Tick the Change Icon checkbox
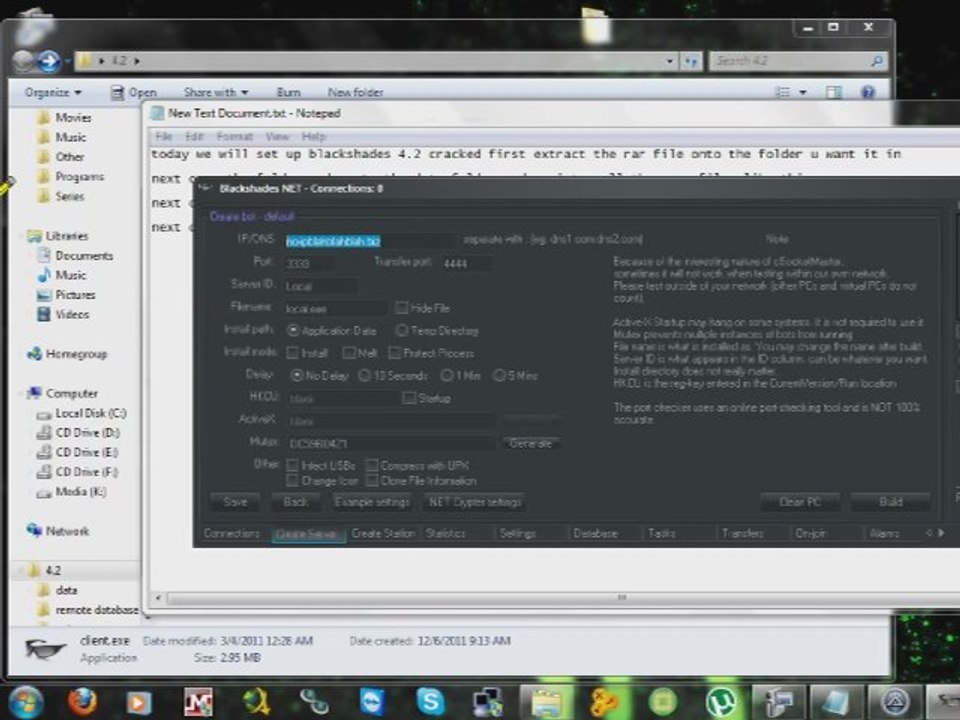Screen dimensions: 960x720 (x=293, y=481)
